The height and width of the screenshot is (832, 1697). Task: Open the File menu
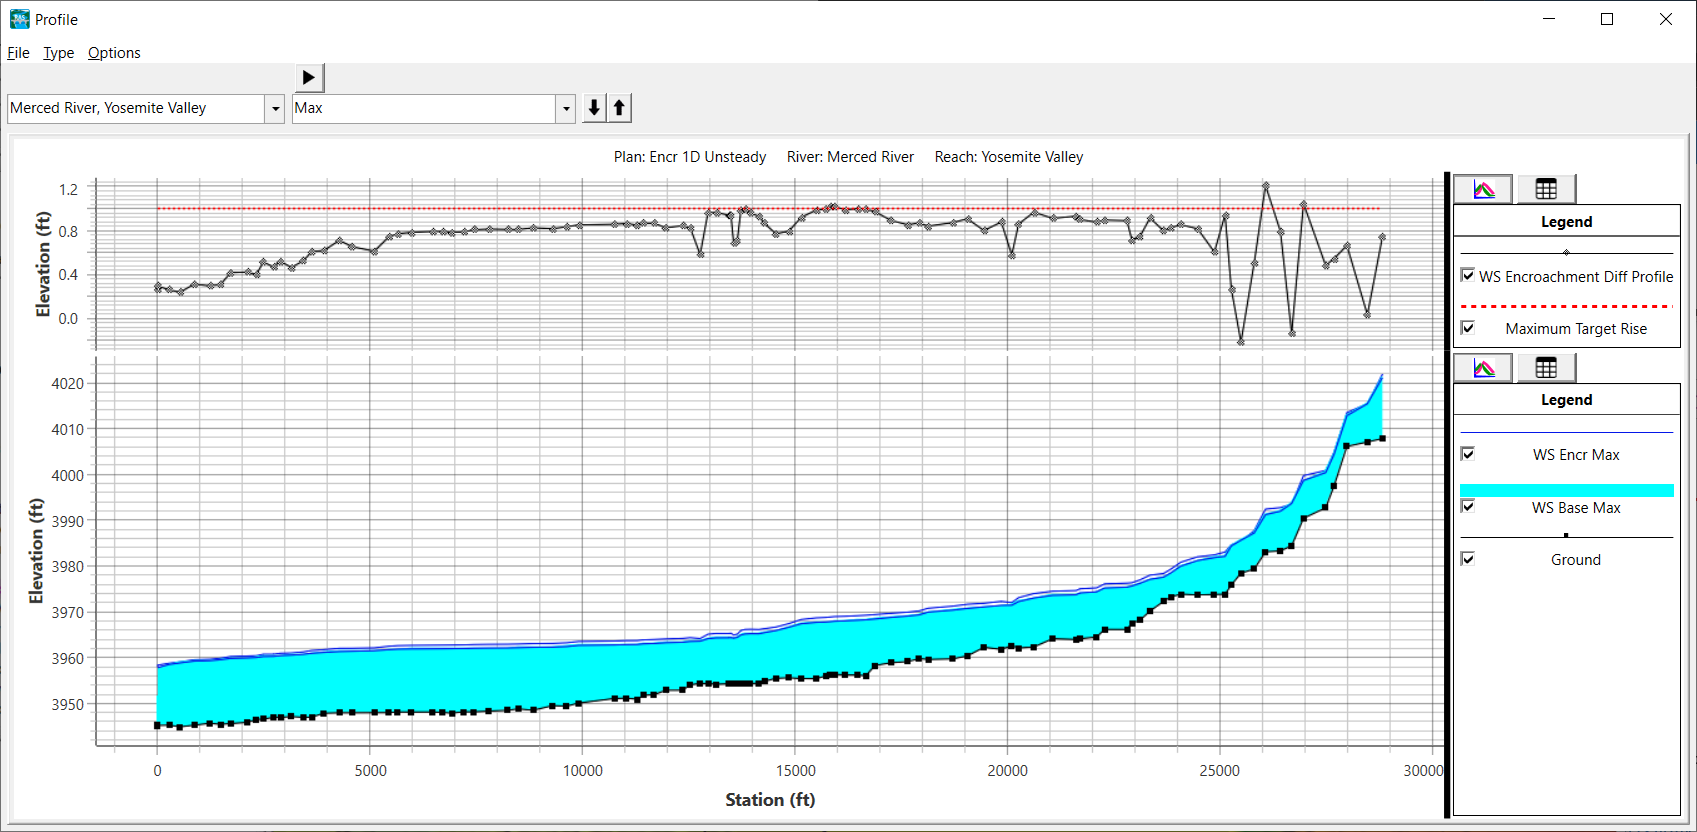coord(18,53)
